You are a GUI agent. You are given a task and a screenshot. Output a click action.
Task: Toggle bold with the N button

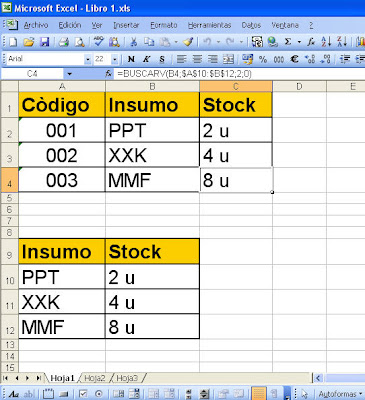(x=131, y=59)
